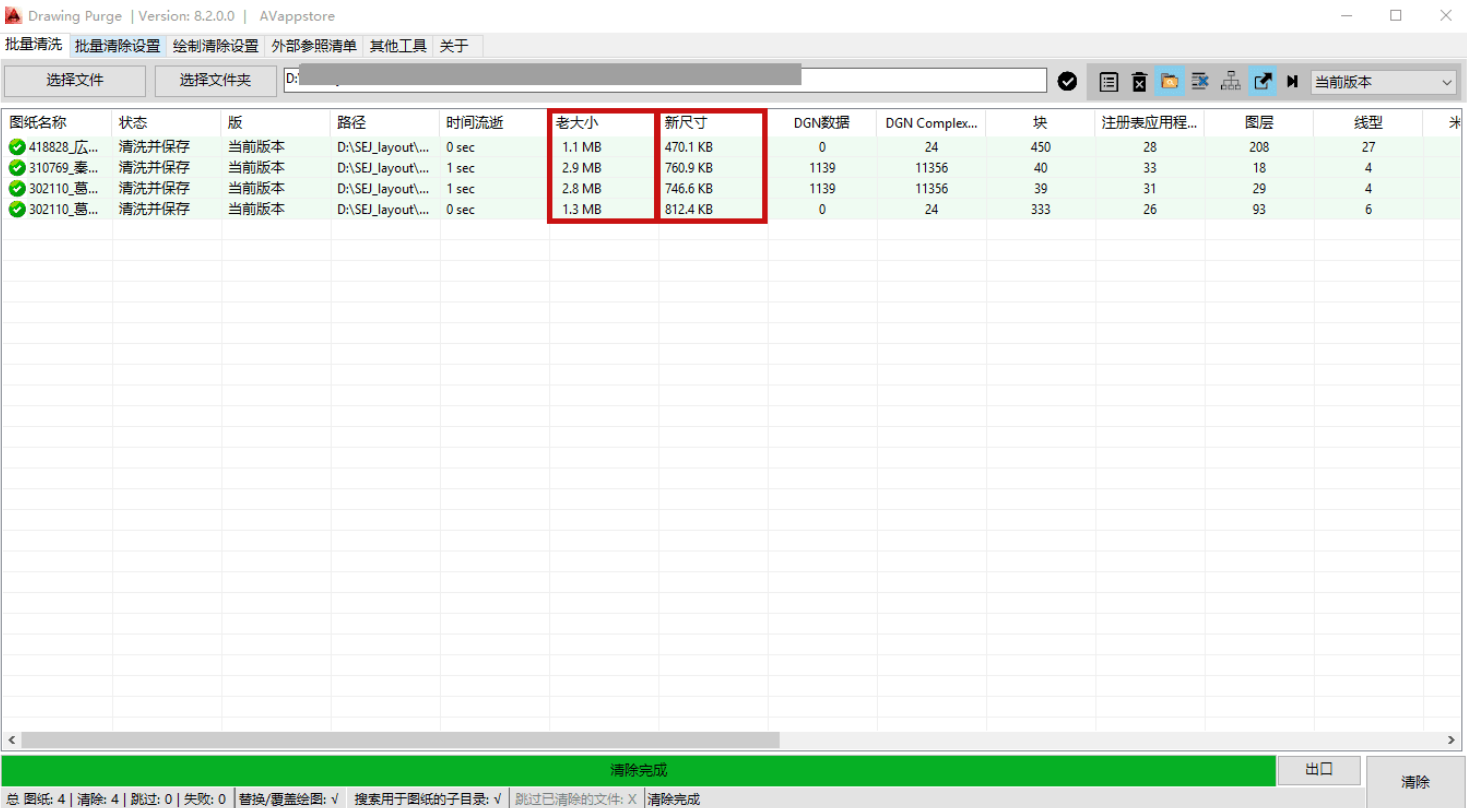This screenshot has width=1467, height=808.
Task: Click the hierarchy tree icon
Action: pos(1231,82)
